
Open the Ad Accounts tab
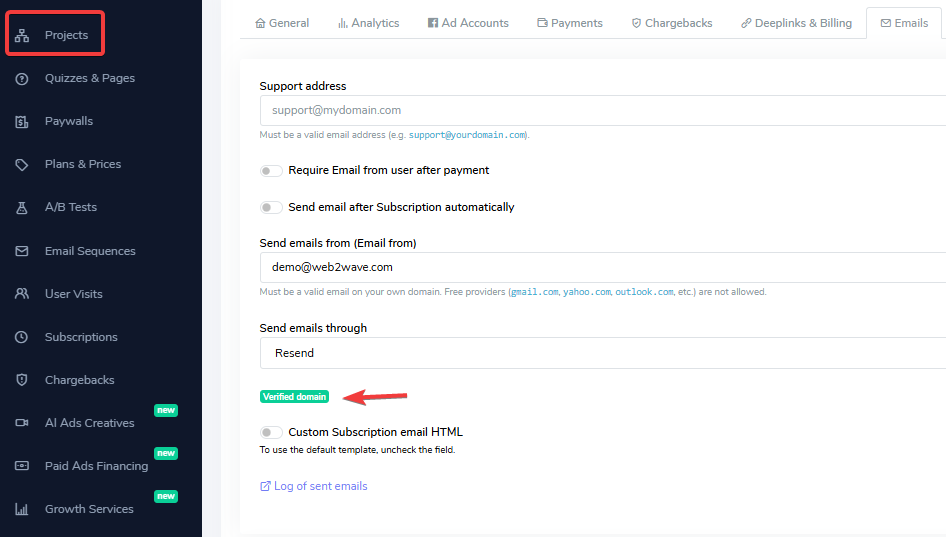pos(468,23)
